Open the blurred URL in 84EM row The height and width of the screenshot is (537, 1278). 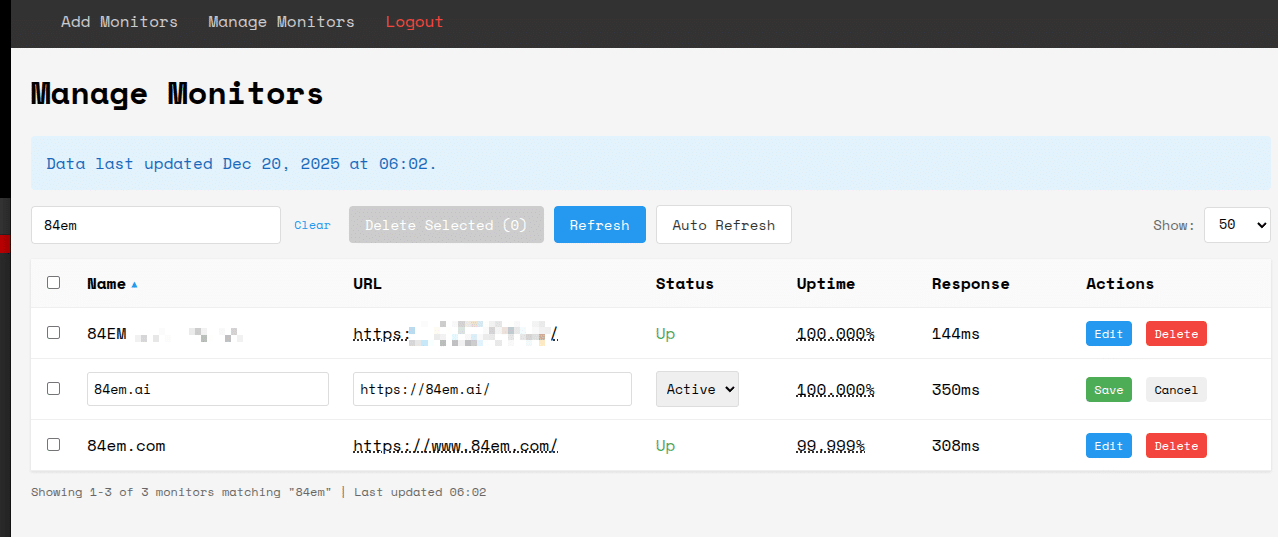click(455, 334)
